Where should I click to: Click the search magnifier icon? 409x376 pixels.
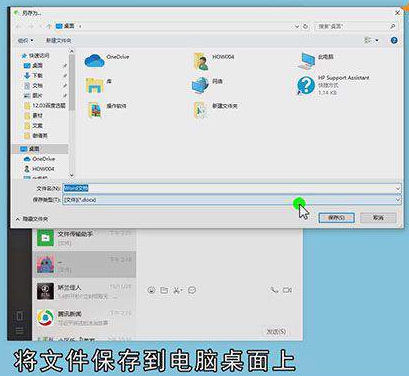click(393, 26)
